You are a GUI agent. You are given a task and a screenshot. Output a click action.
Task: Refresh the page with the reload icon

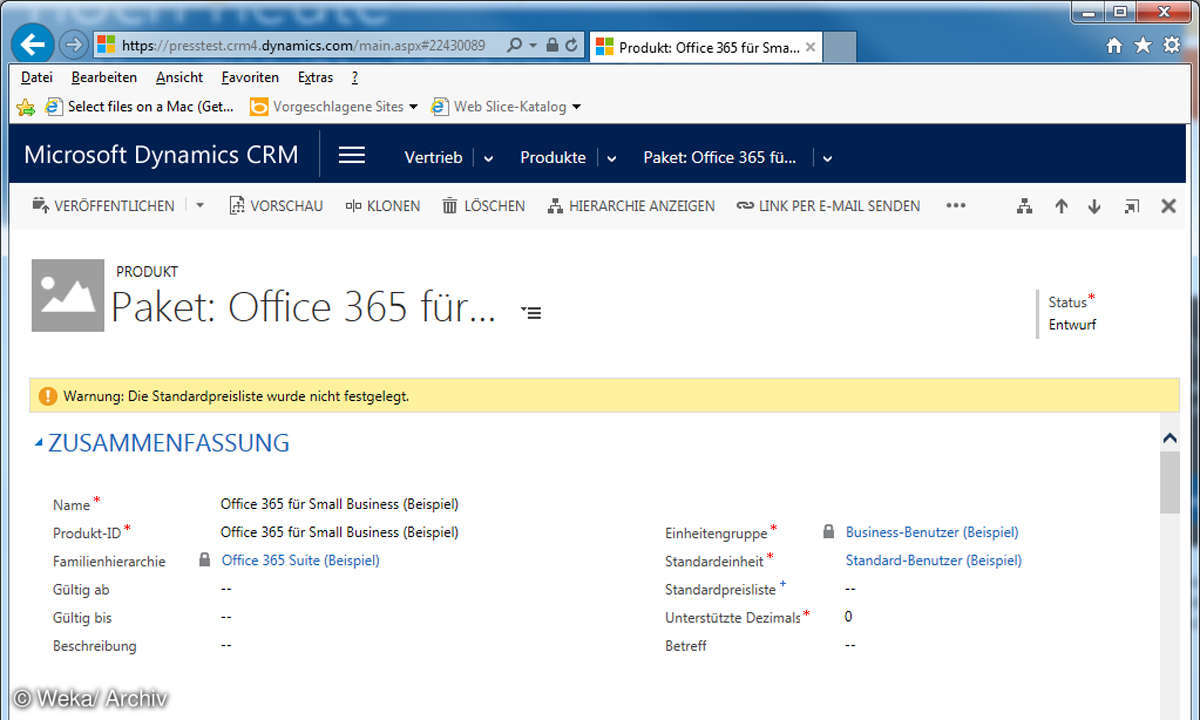coord(572,45)
